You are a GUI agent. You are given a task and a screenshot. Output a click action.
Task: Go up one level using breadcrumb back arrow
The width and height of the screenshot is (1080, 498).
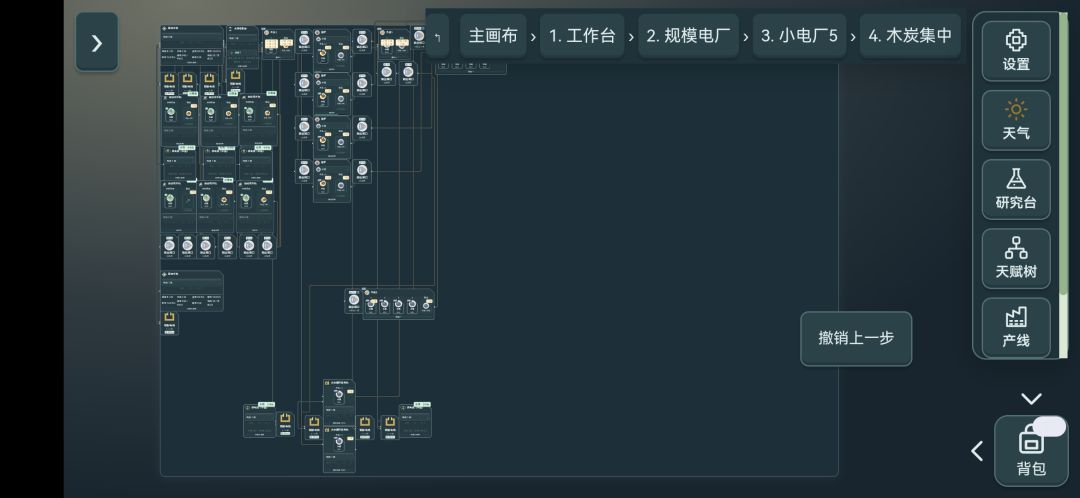[437, 36]
